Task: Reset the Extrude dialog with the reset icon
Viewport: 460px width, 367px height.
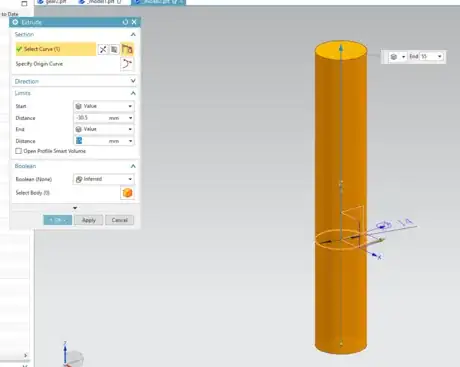Action: tap(125, 22)
